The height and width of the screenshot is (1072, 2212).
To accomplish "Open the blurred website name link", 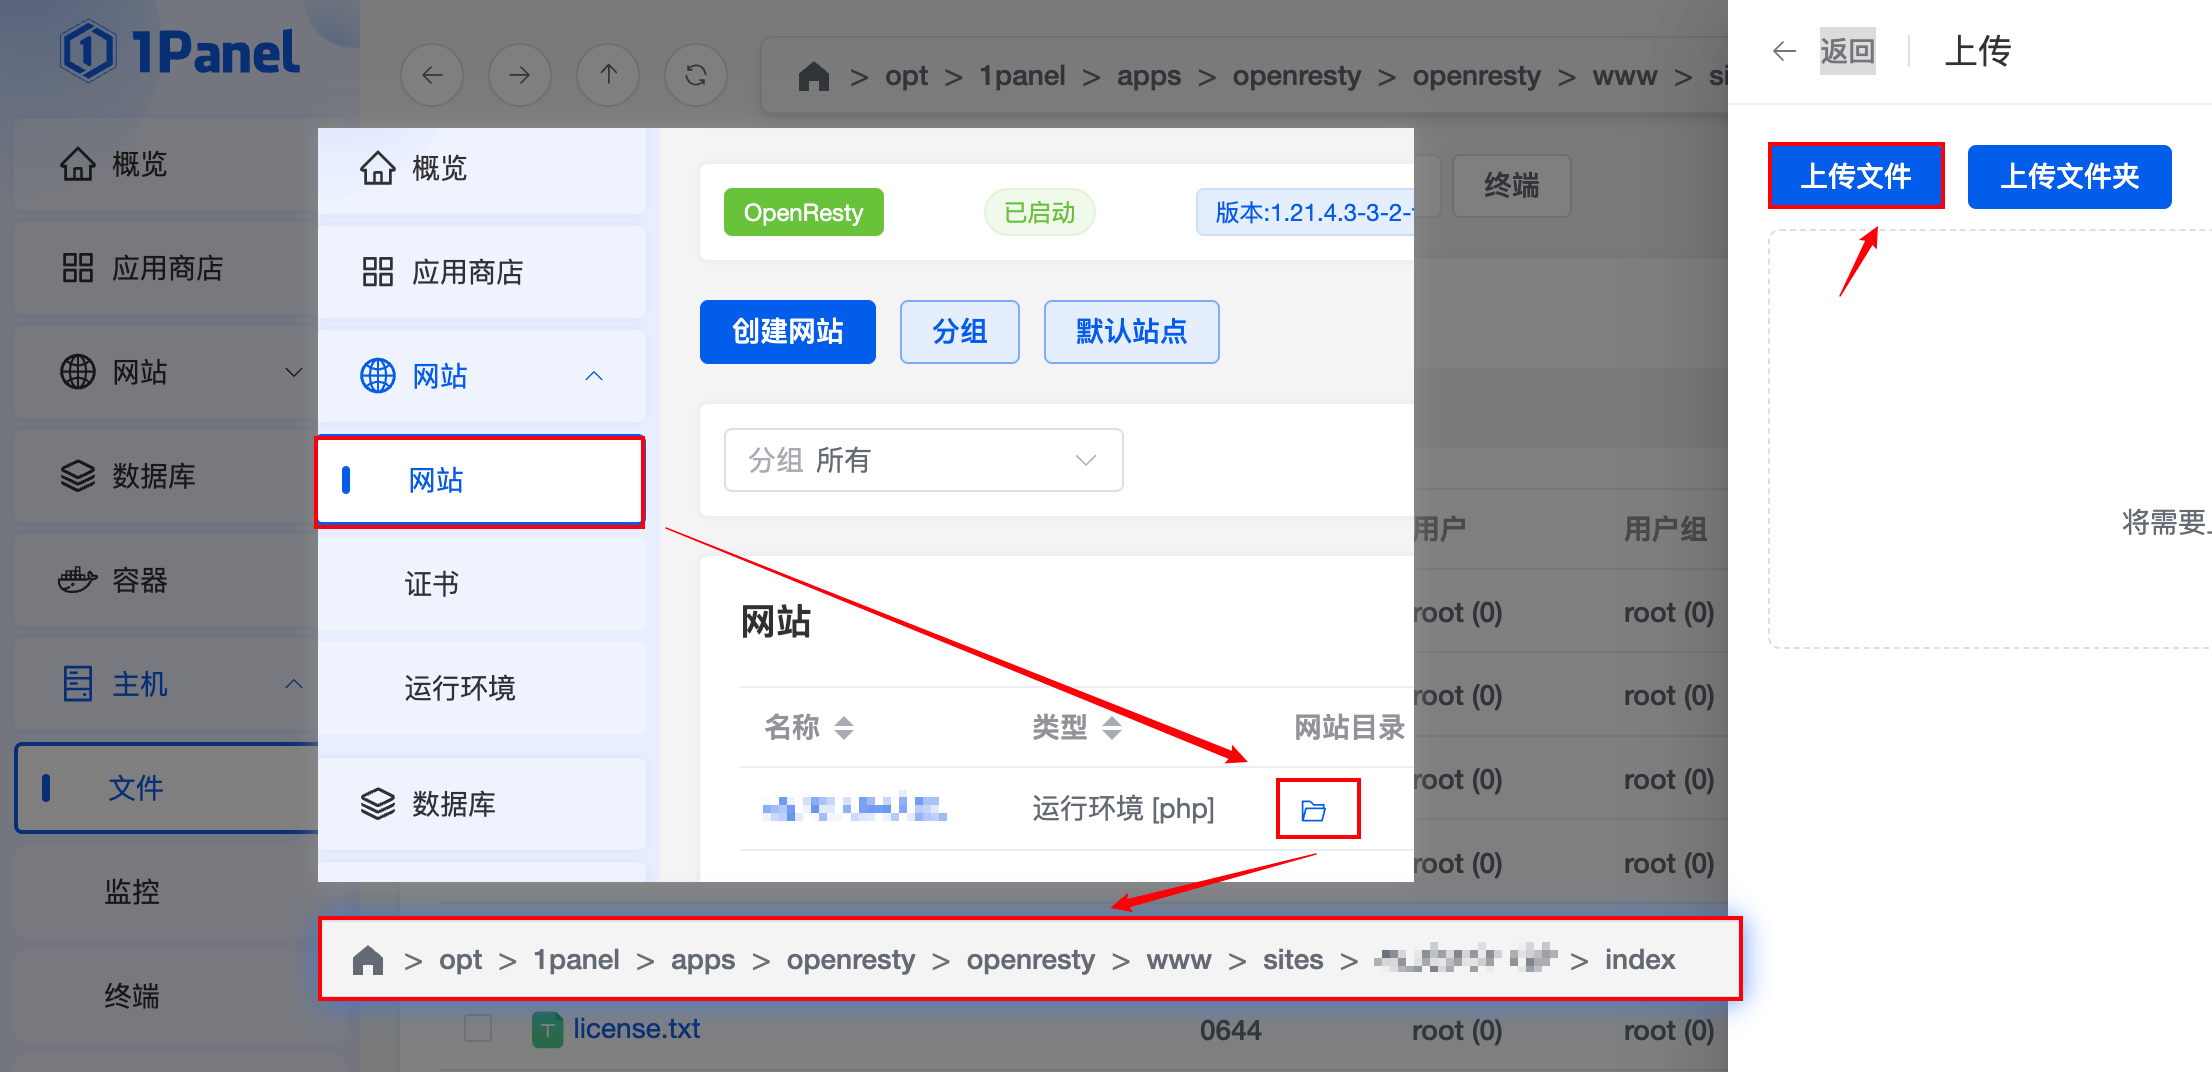I will point(855,808).
